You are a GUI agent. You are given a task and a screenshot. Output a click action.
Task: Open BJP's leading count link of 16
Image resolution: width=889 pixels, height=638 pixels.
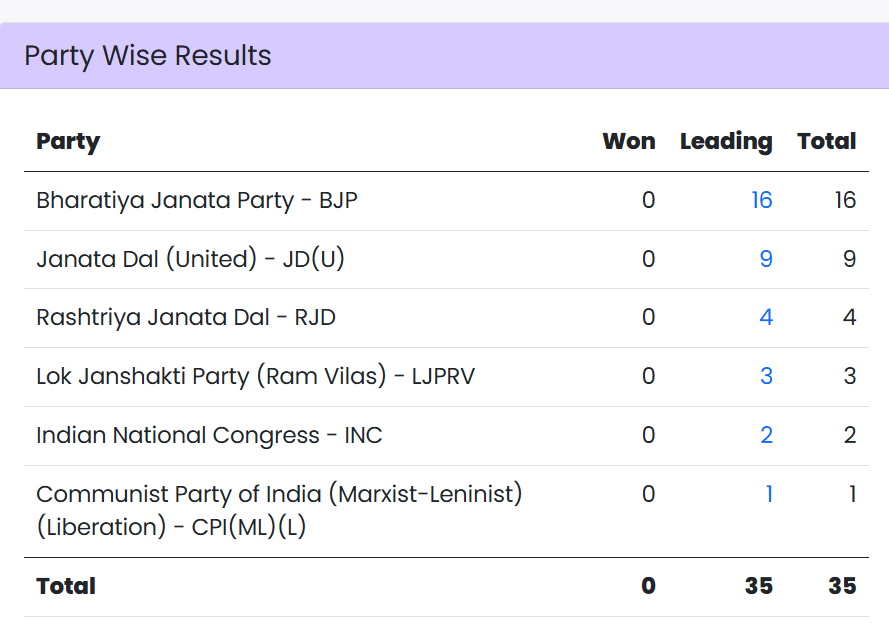pos(761,200)
